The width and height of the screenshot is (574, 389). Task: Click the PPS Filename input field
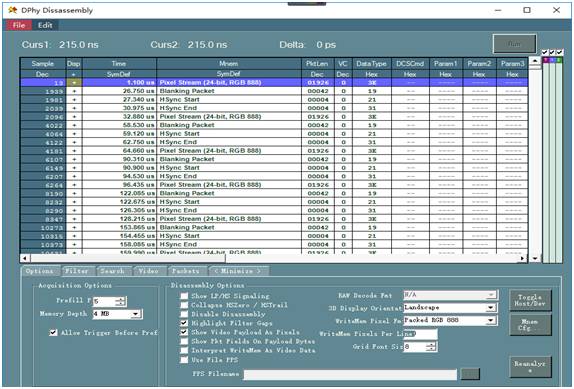coord(350,374)
